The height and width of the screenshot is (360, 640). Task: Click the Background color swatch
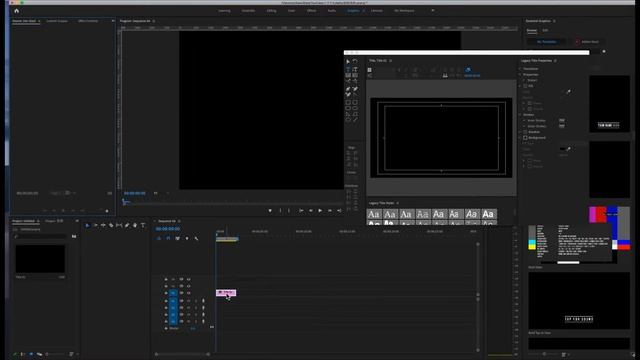563,149
